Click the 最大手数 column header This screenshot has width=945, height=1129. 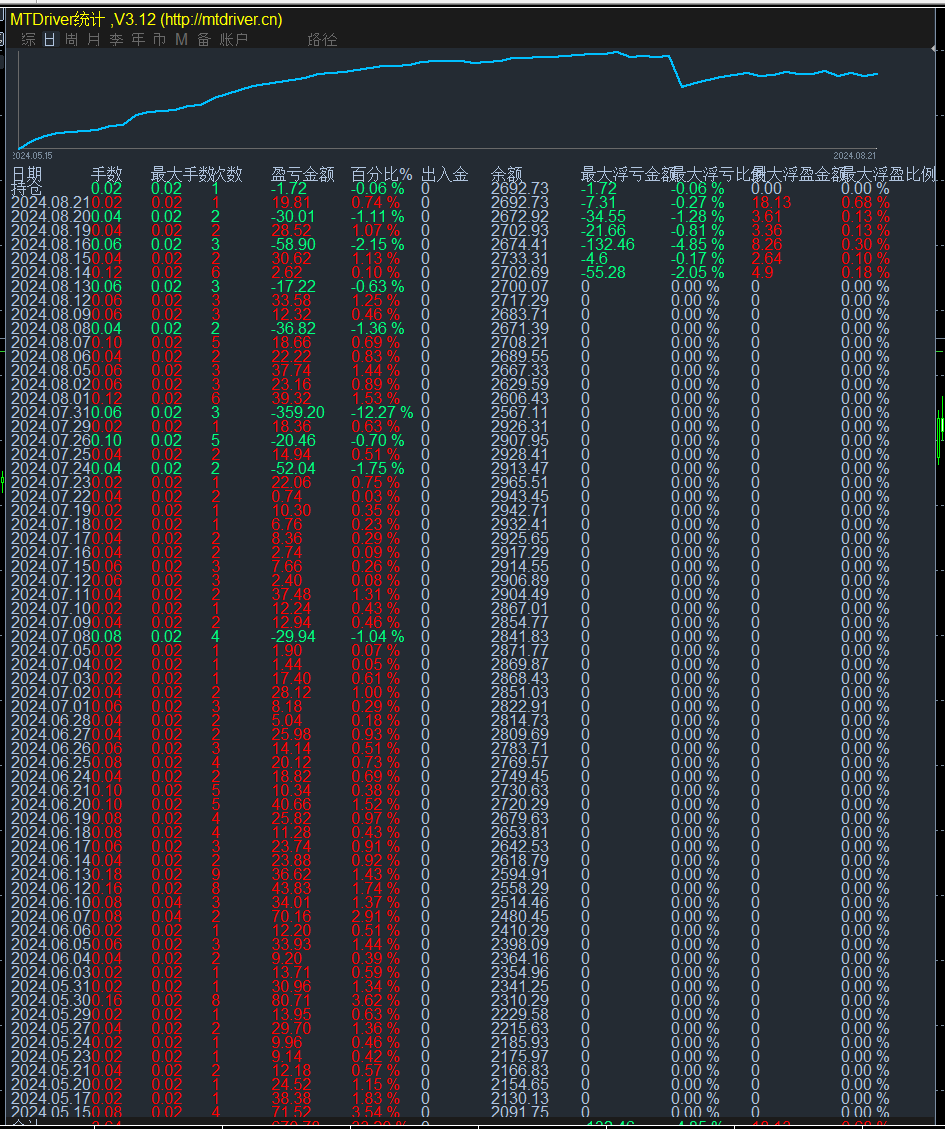(181, 174)
